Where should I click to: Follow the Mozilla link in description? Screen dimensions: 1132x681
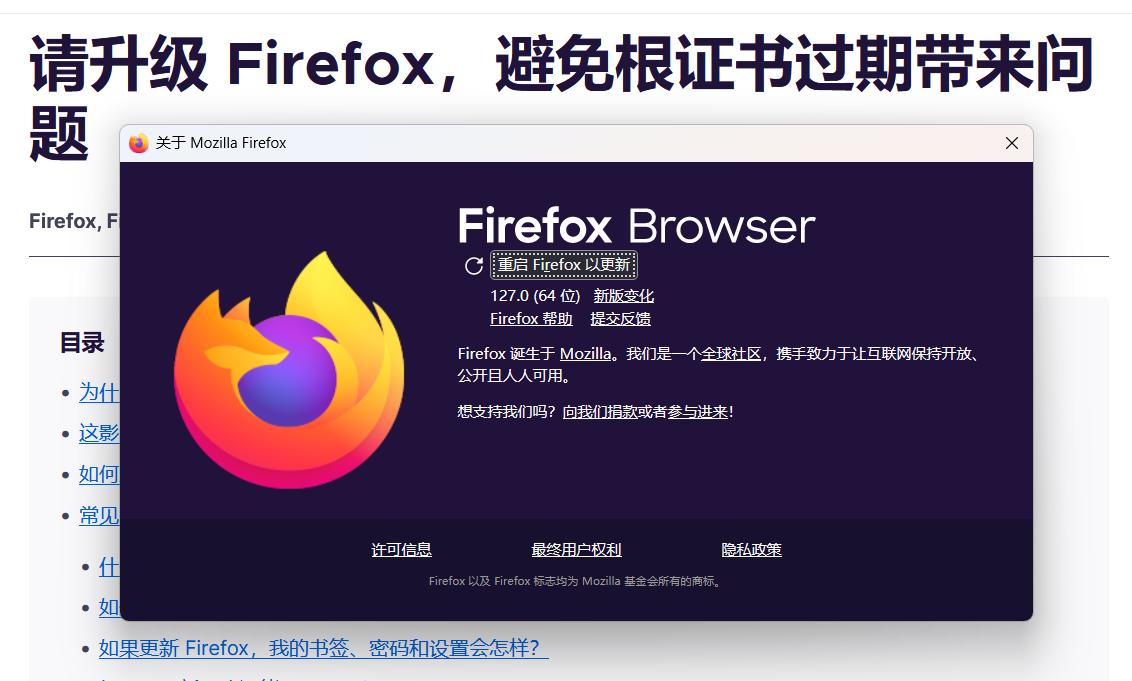pyautogui.click(x=585, y=354)
